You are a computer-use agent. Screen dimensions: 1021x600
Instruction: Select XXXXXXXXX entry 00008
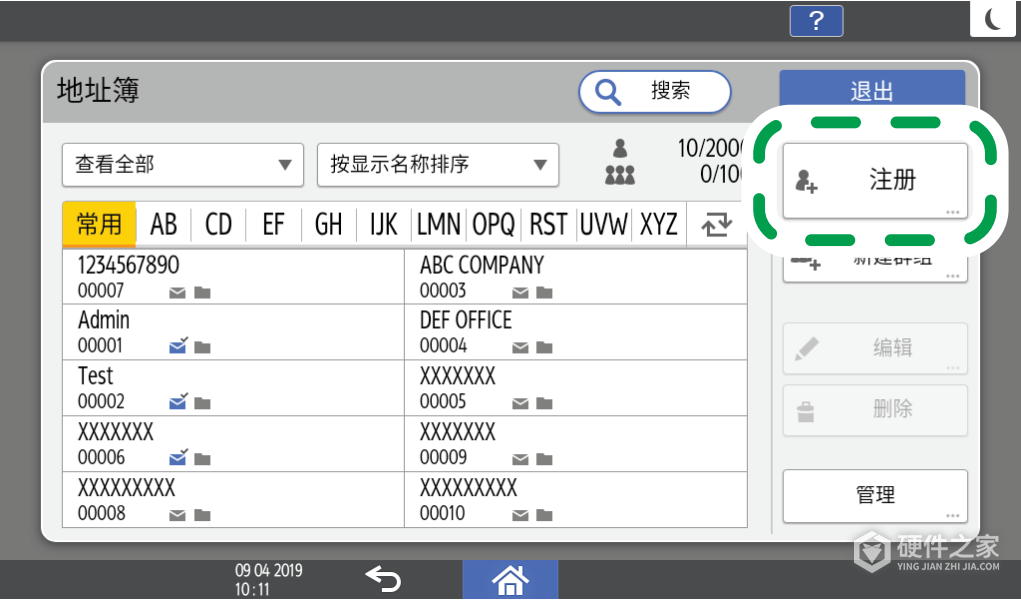coord(233,500)
